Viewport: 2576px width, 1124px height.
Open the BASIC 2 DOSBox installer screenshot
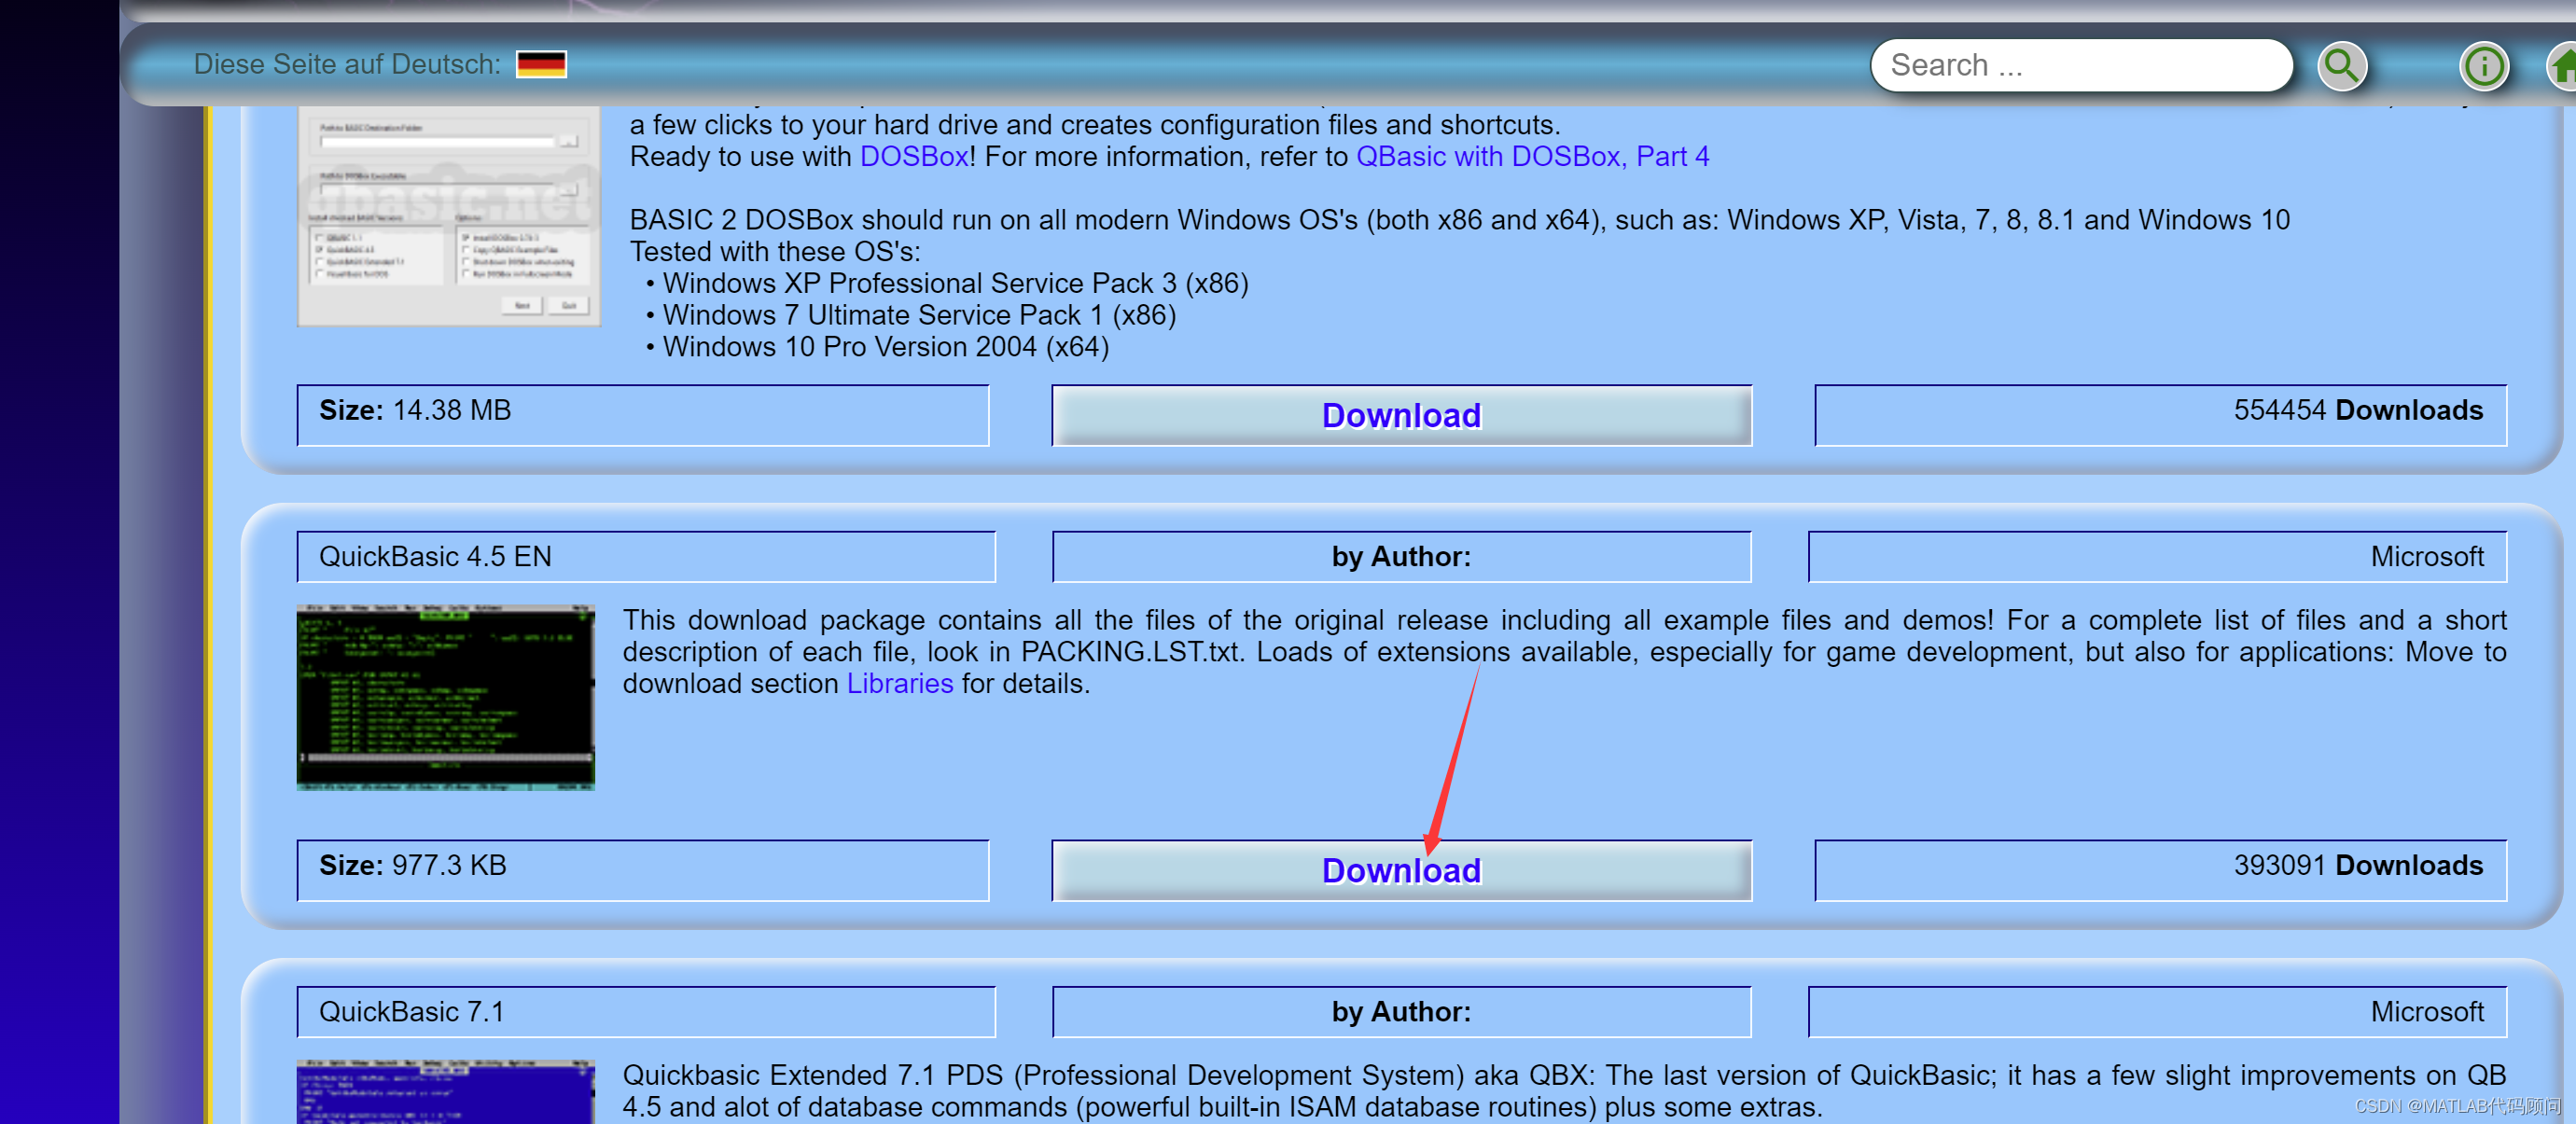tap(448, 216)
